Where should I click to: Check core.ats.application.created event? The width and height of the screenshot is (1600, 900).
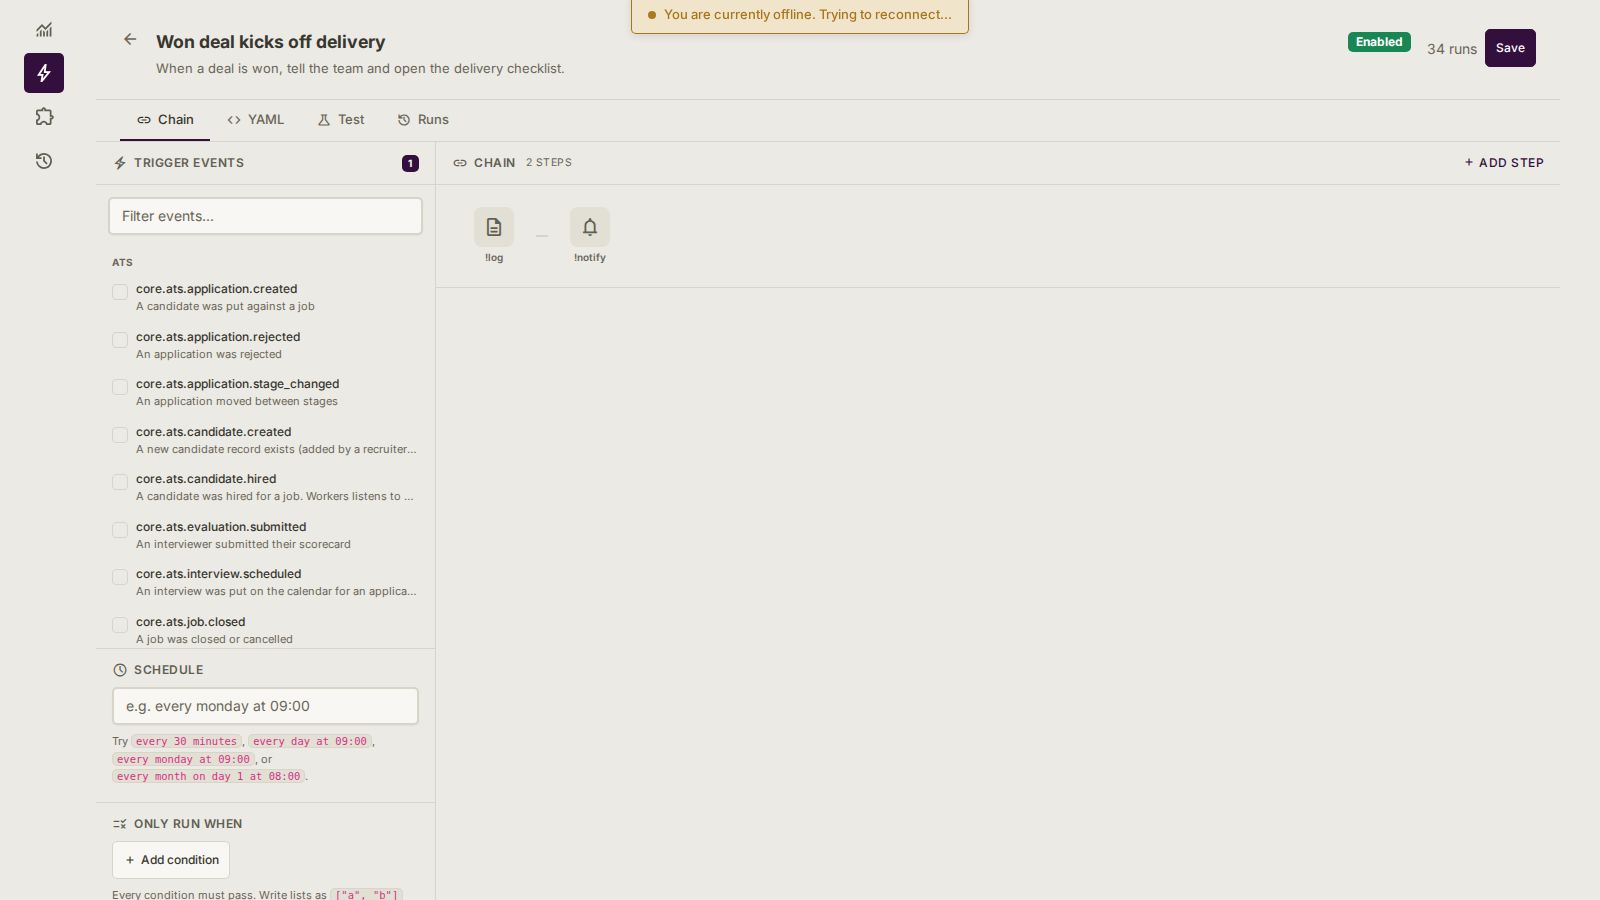click(120, 292)
